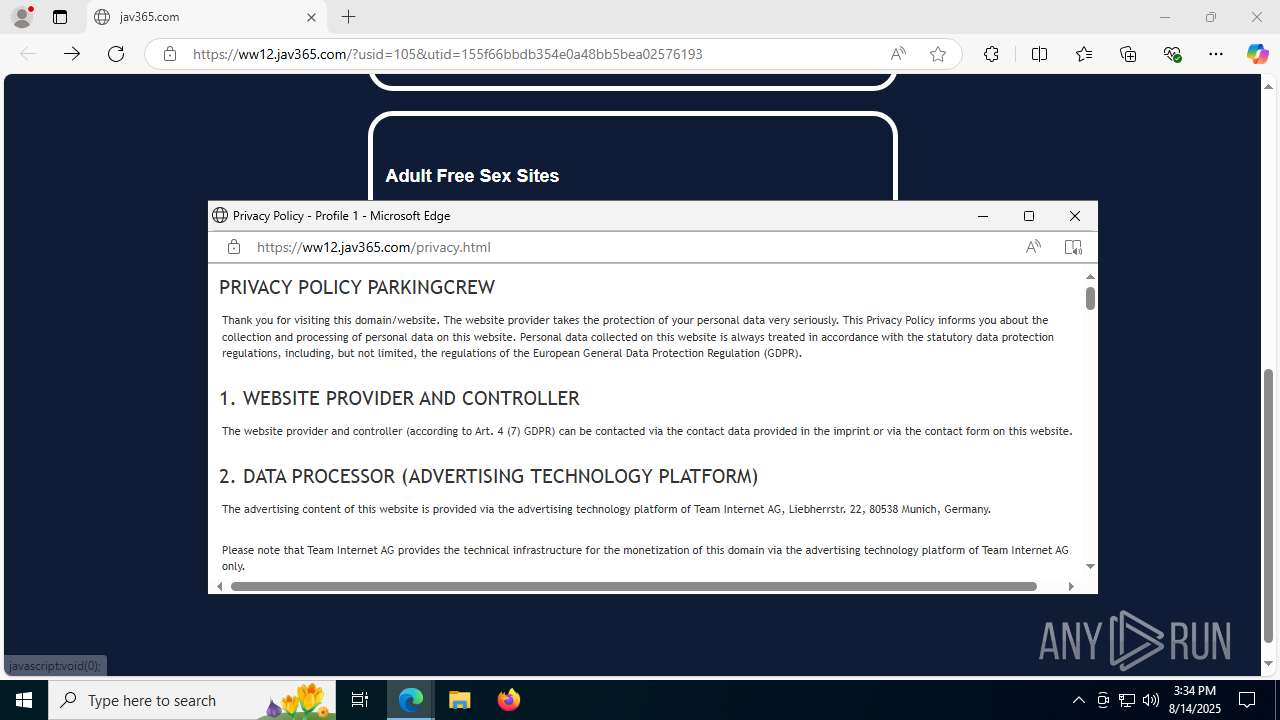Activate Read aloud icon in main address bar

pos(898,54)
